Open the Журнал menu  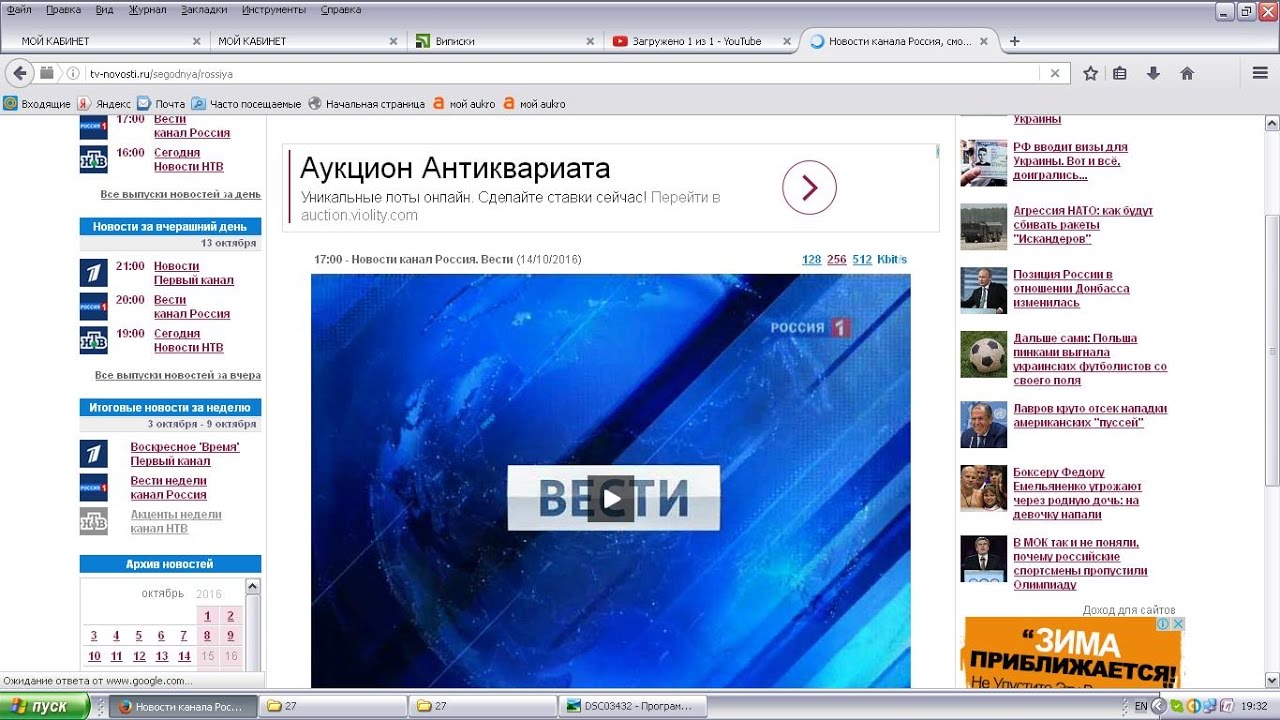pyautogui.click(x=148, y=9)
